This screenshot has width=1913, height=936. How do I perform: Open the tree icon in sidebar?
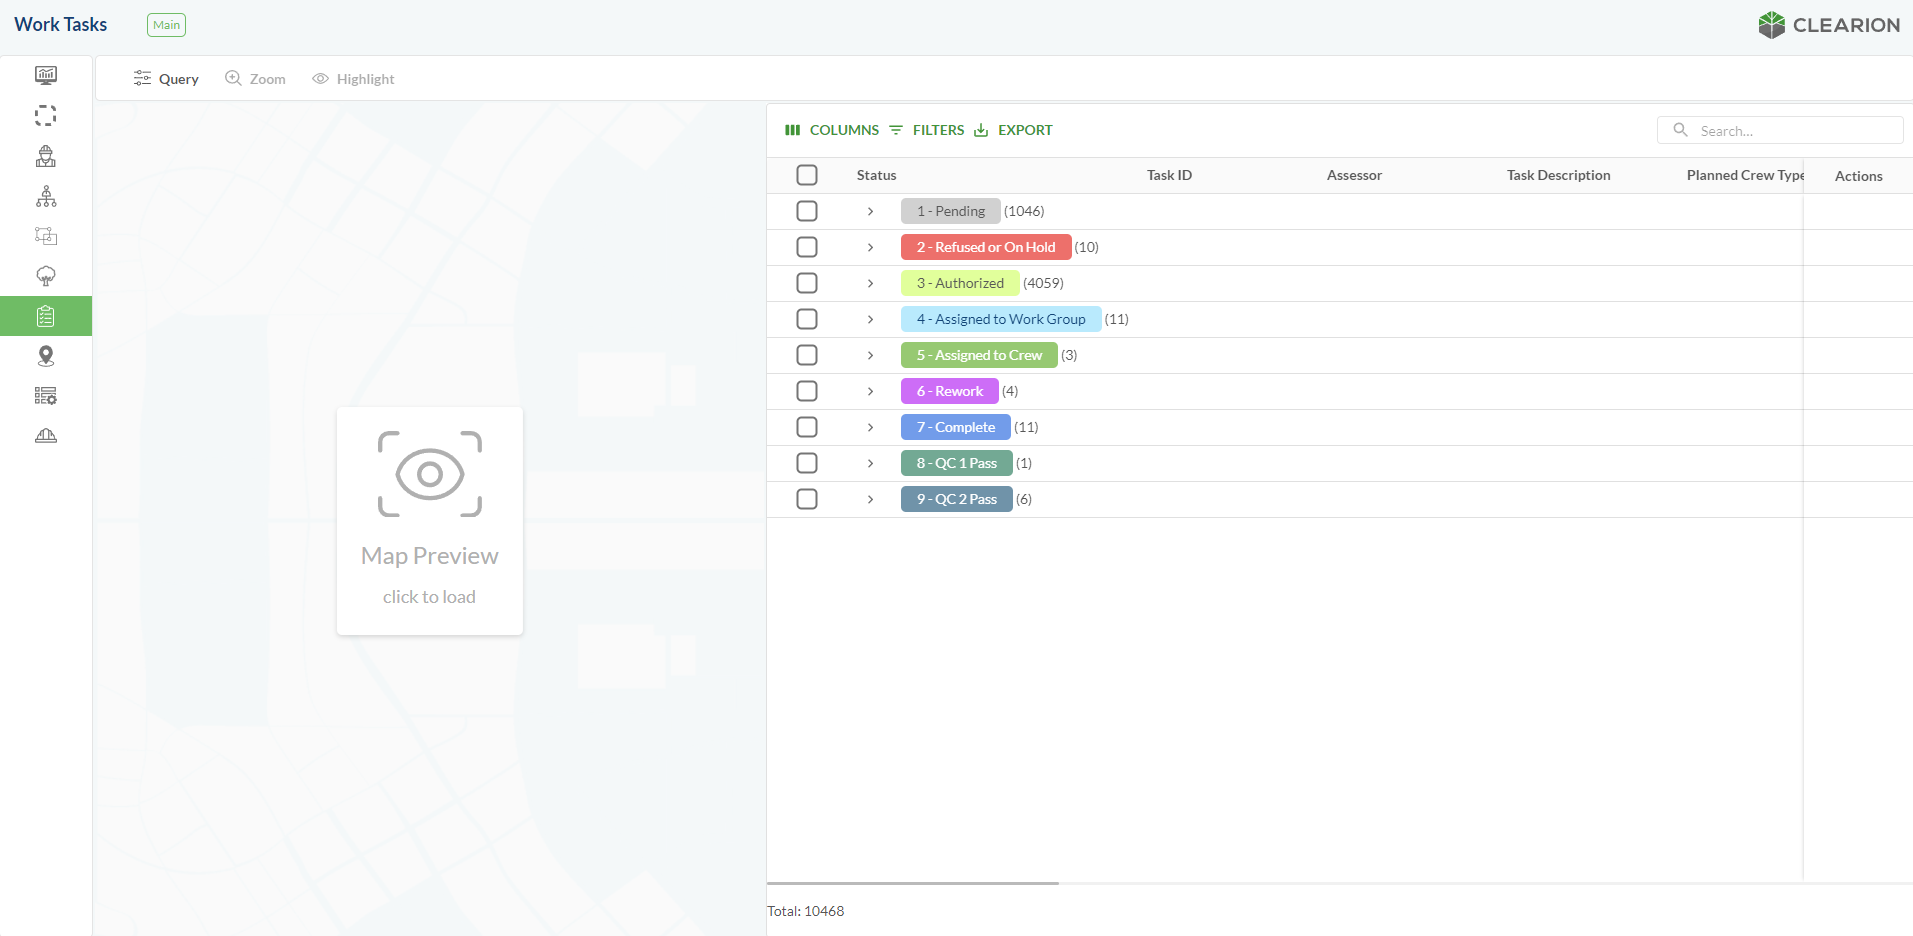coord(46,276)
